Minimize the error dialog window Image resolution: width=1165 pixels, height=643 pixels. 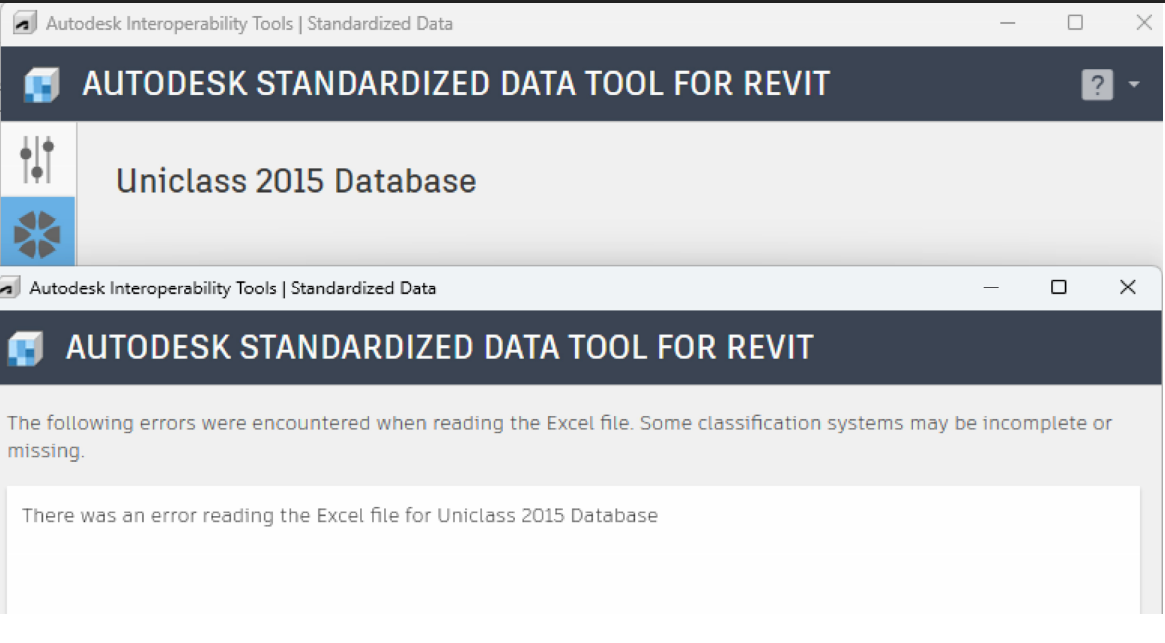click(x=992, y=288)
